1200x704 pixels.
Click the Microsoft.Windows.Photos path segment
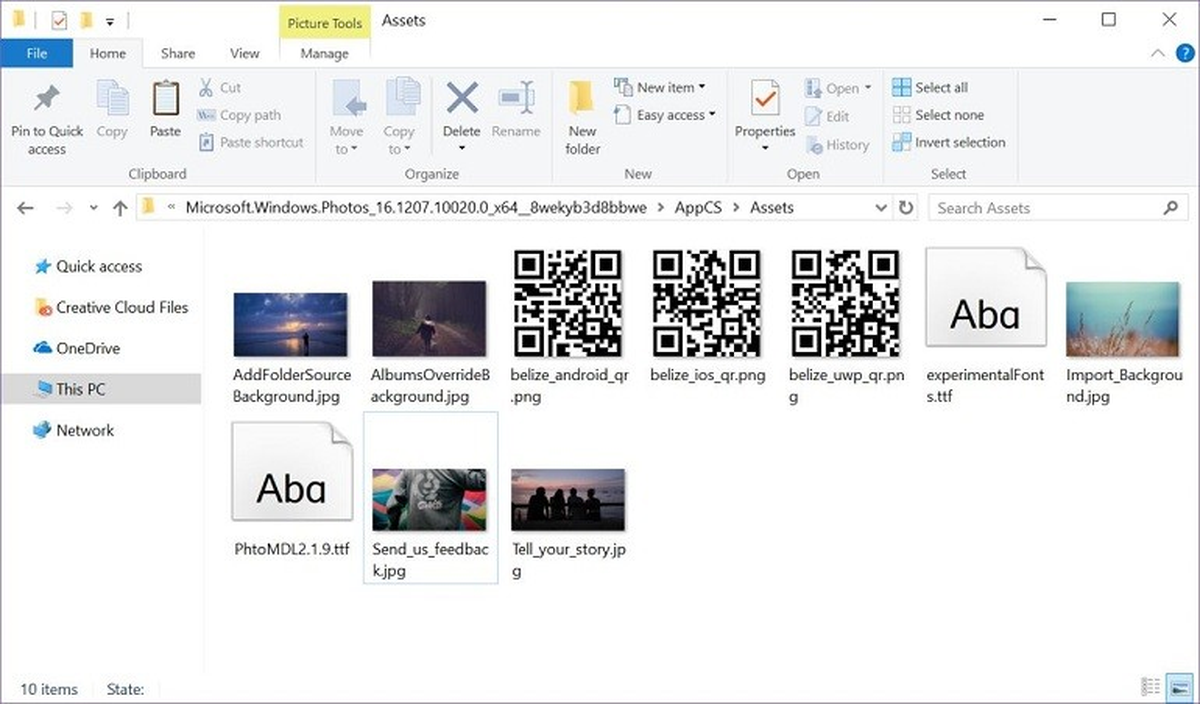pyautogui.click(x=417, y=208)
